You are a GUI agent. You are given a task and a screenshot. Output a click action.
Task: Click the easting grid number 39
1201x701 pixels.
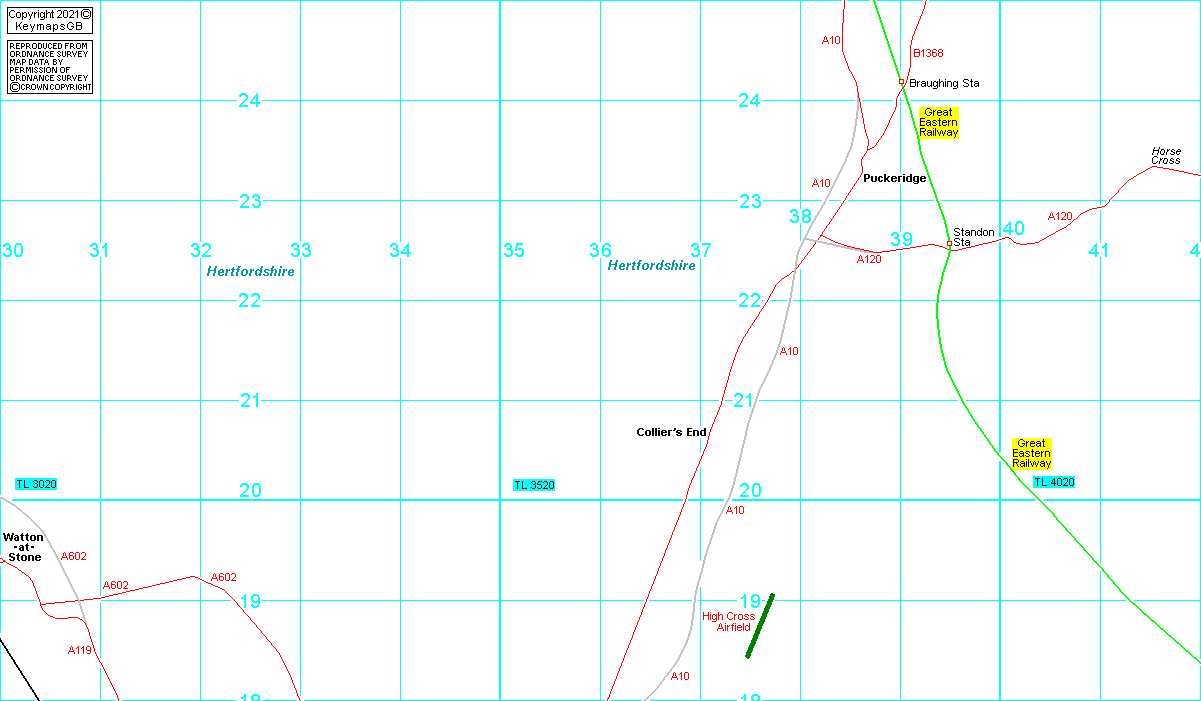(901, 238)
